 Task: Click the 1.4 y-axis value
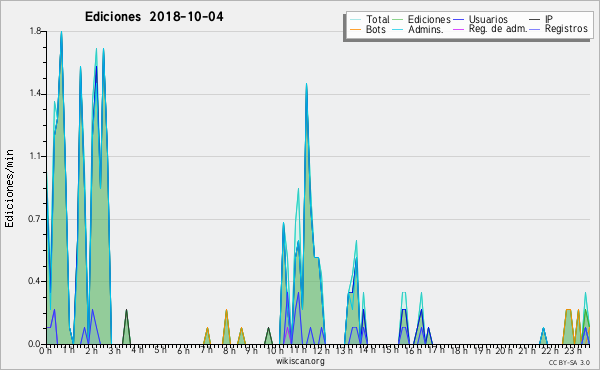(35, 94)
